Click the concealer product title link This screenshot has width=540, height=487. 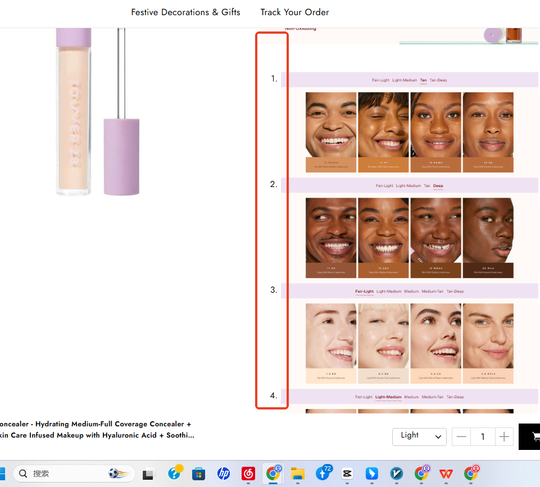point(97,429)
